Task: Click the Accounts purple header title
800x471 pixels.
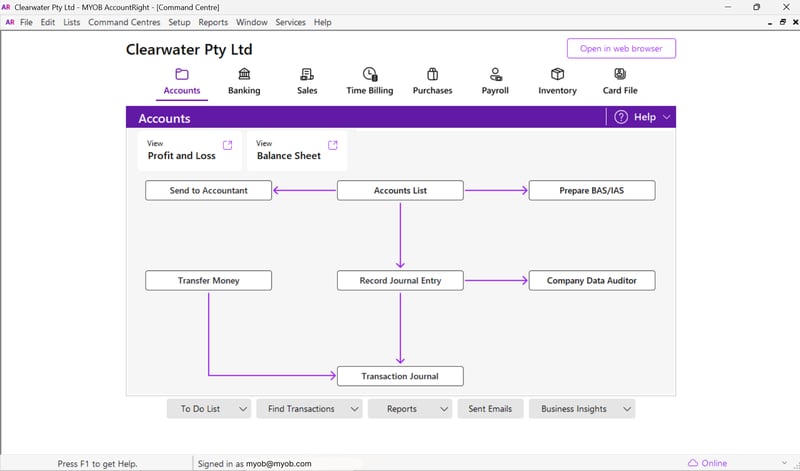Action: pos(164,118)
